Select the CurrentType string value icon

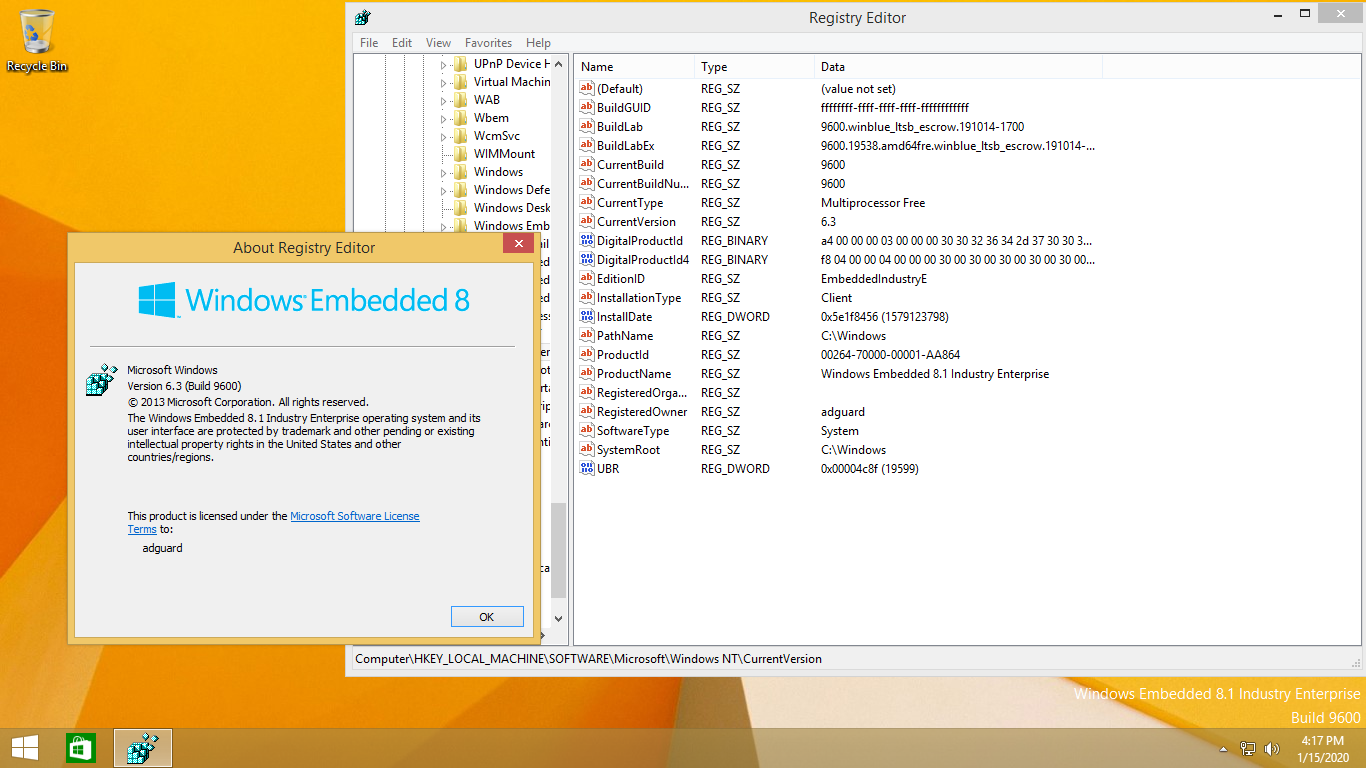click(x=587, y=203)
